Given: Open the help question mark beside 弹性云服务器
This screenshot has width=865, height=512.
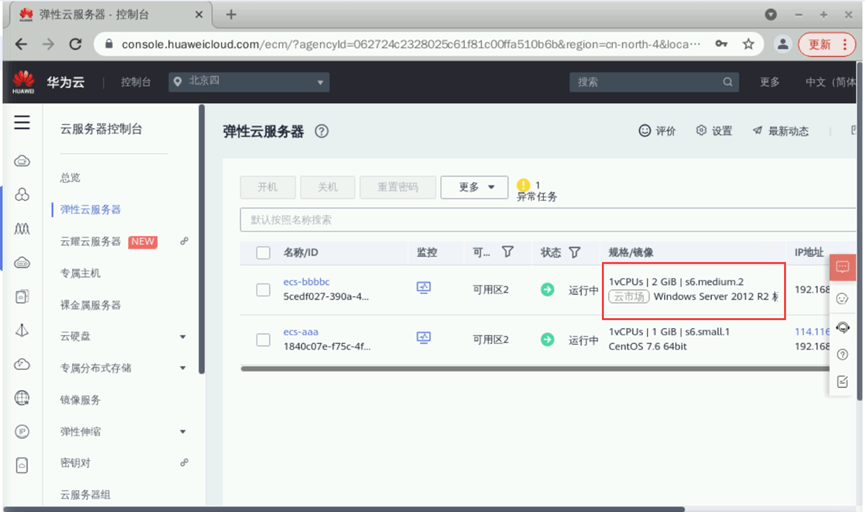Looking at the screenshot, I should click(x=322, y=131).
